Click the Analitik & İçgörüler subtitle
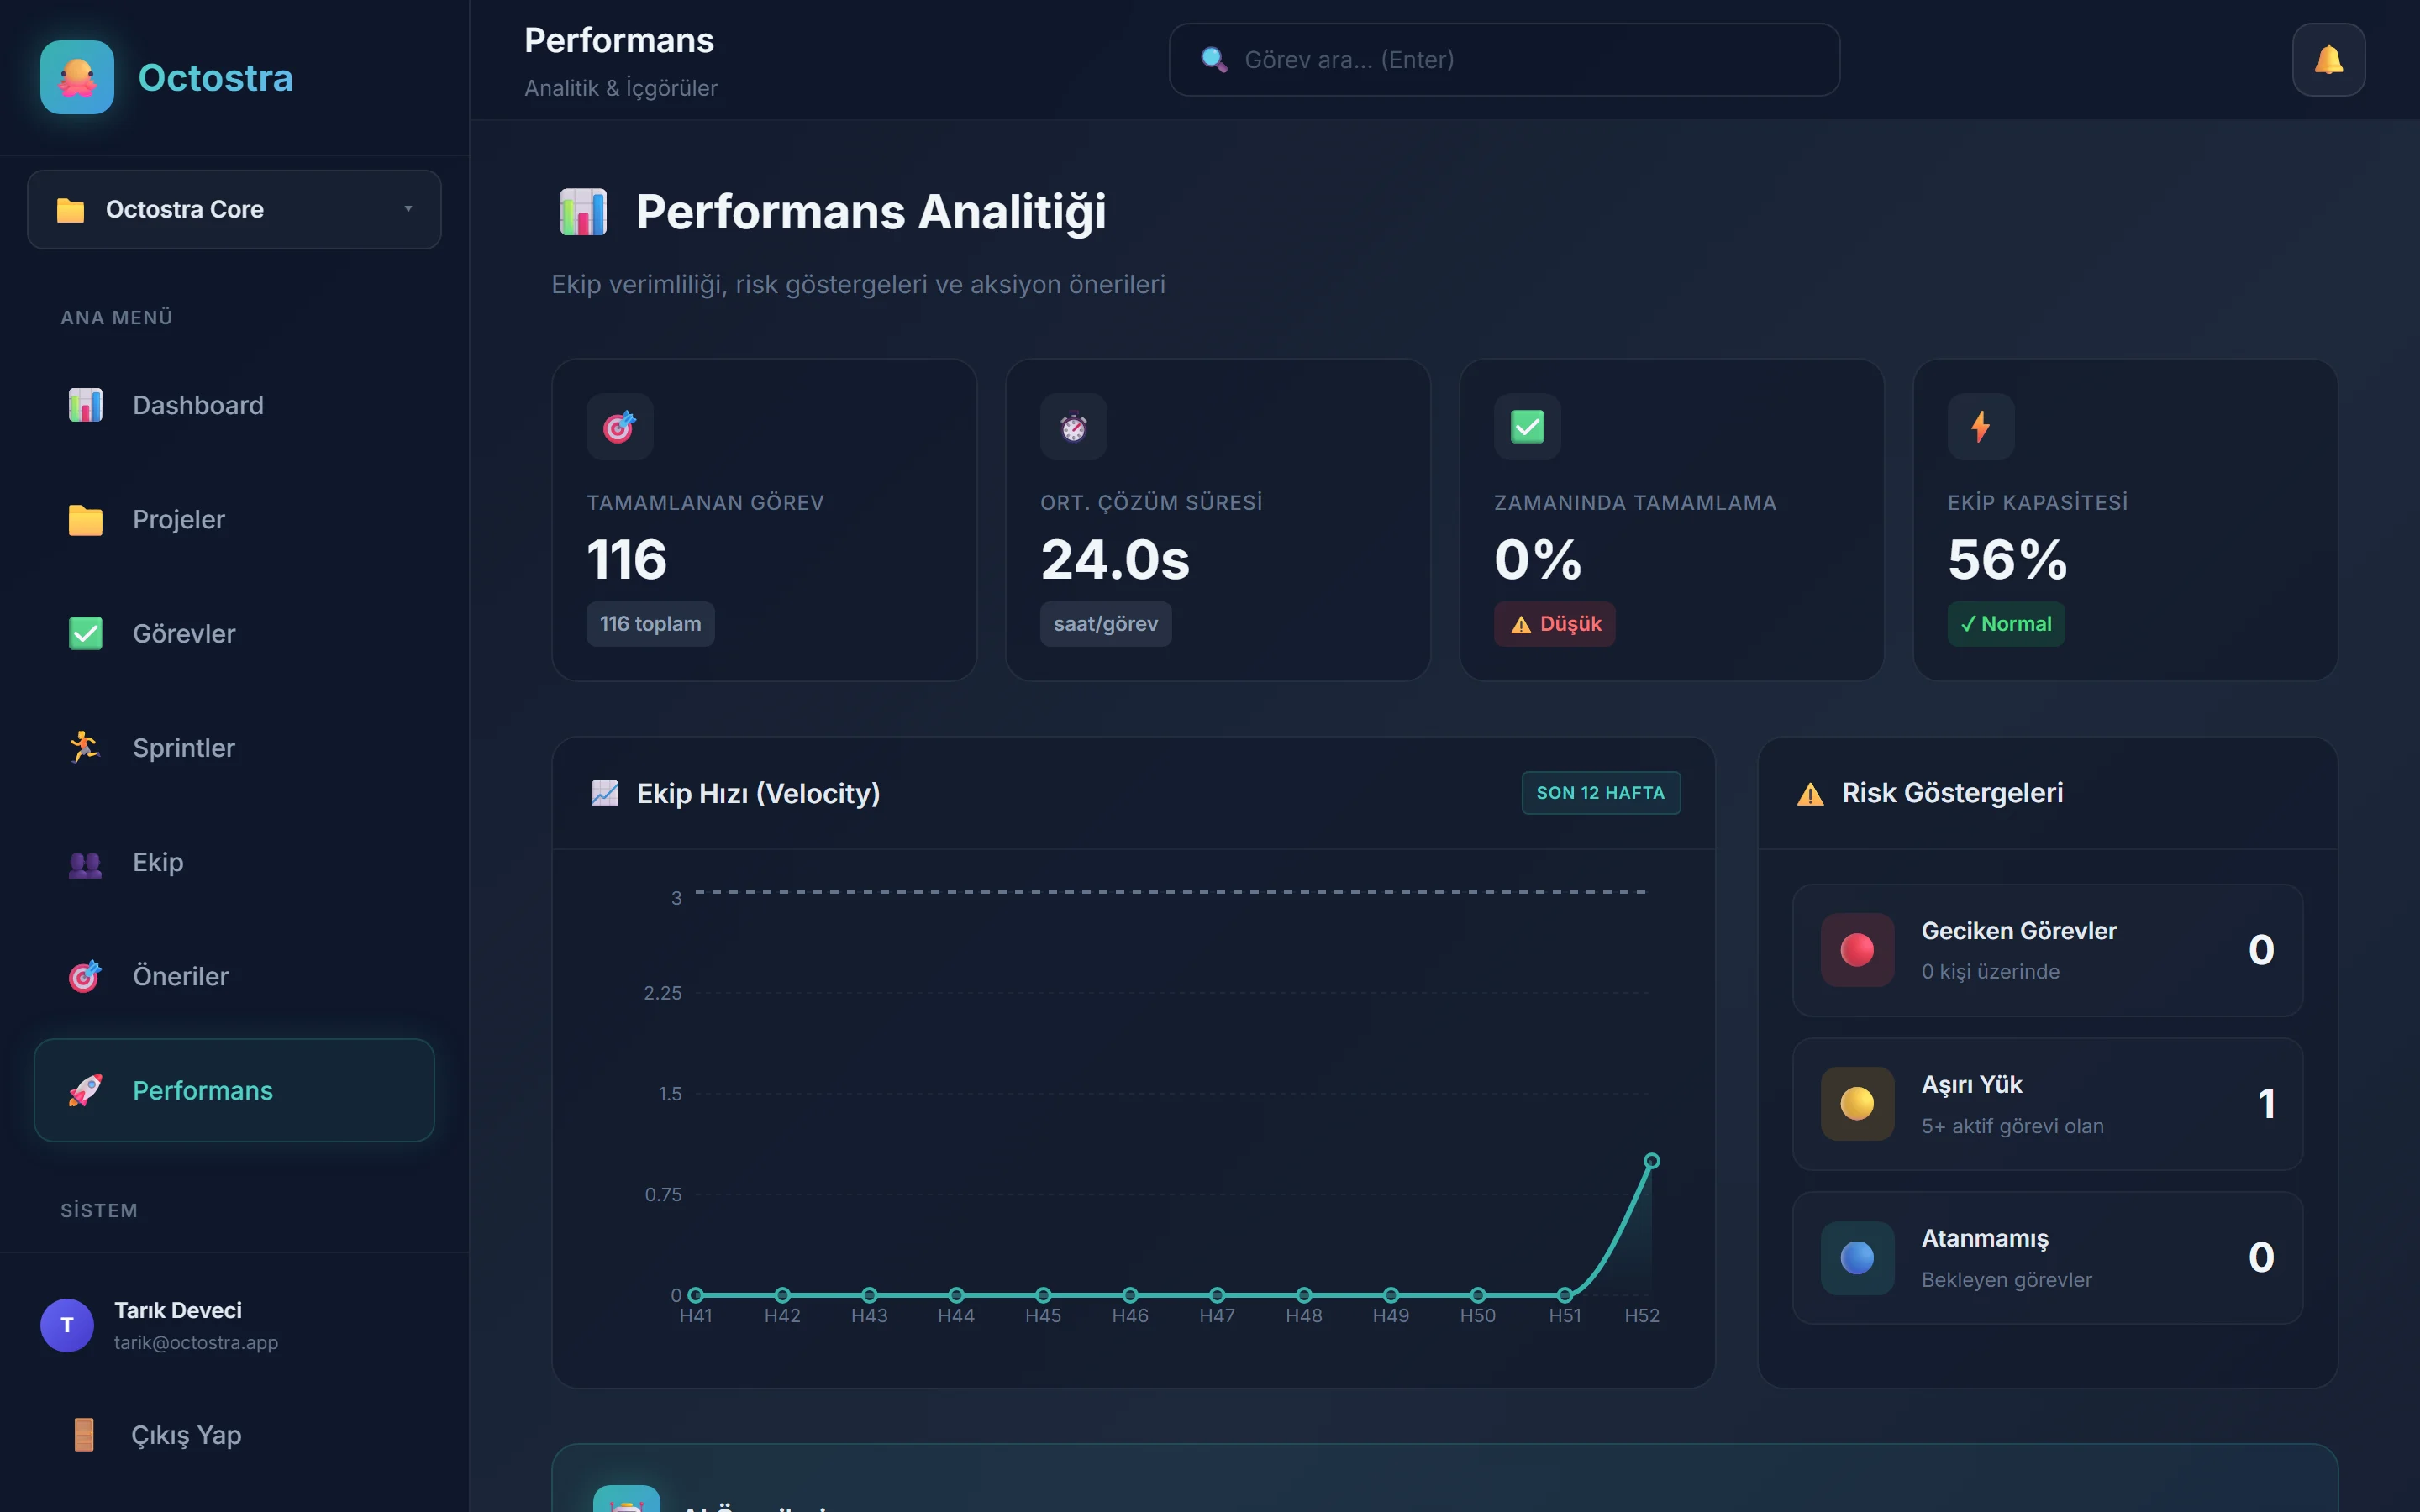The height and width of the screenshot is (1512, 2420). click(x=621, y=88)
